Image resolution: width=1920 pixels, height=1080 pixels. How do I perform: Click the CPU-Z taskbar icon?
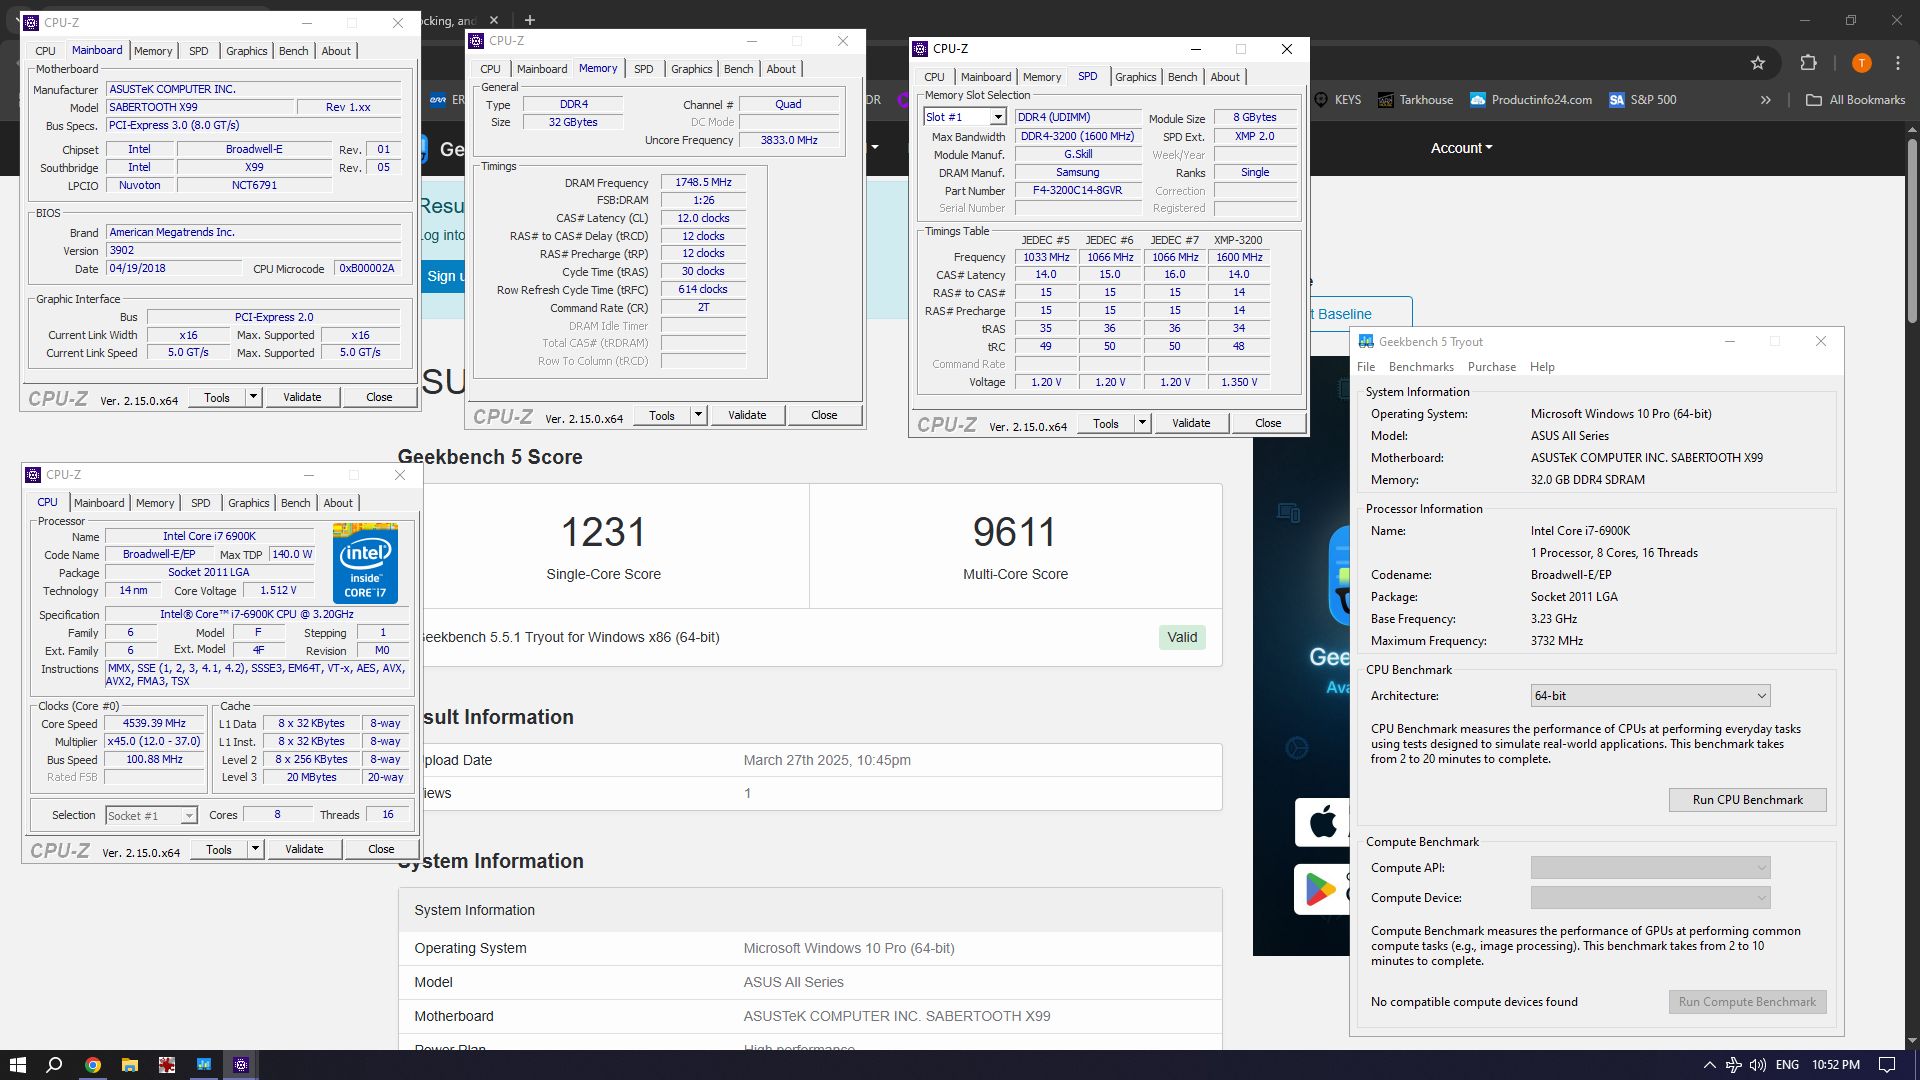click(240, 1065)
